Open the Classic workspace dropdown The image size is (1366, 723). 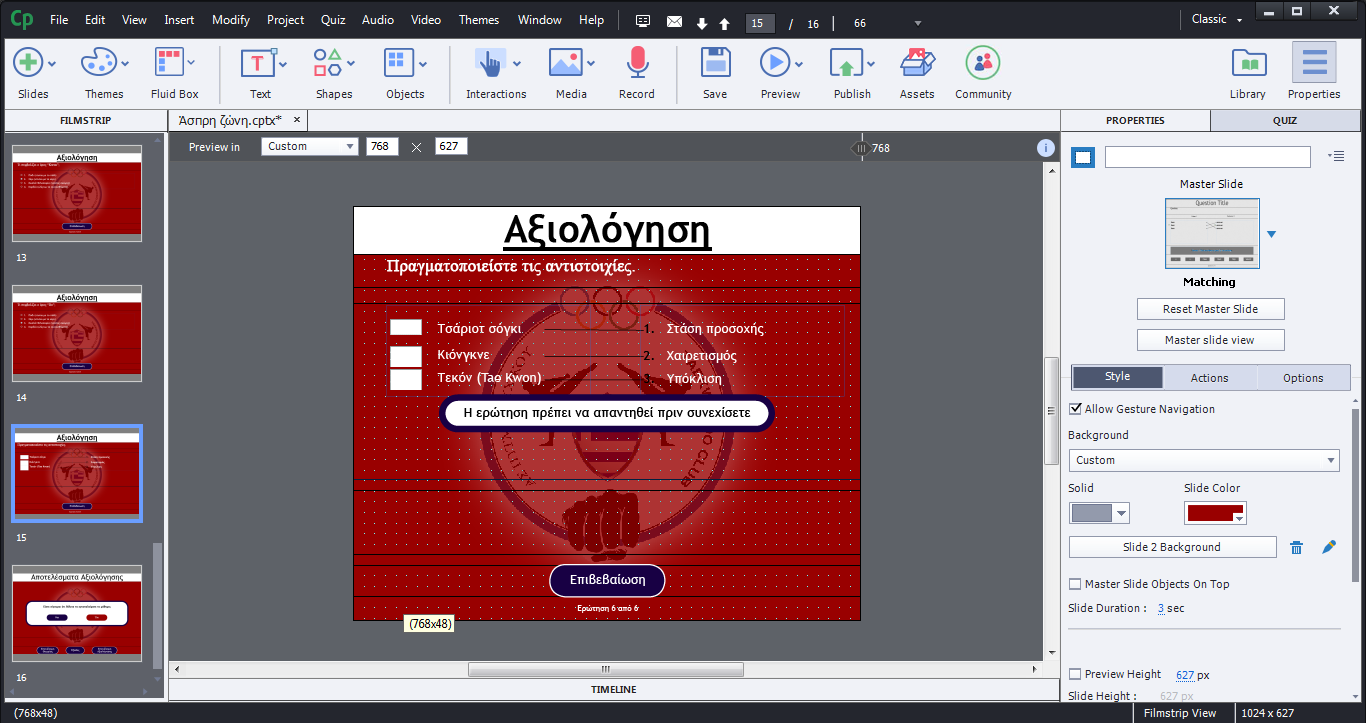[x=1217, y=19]
